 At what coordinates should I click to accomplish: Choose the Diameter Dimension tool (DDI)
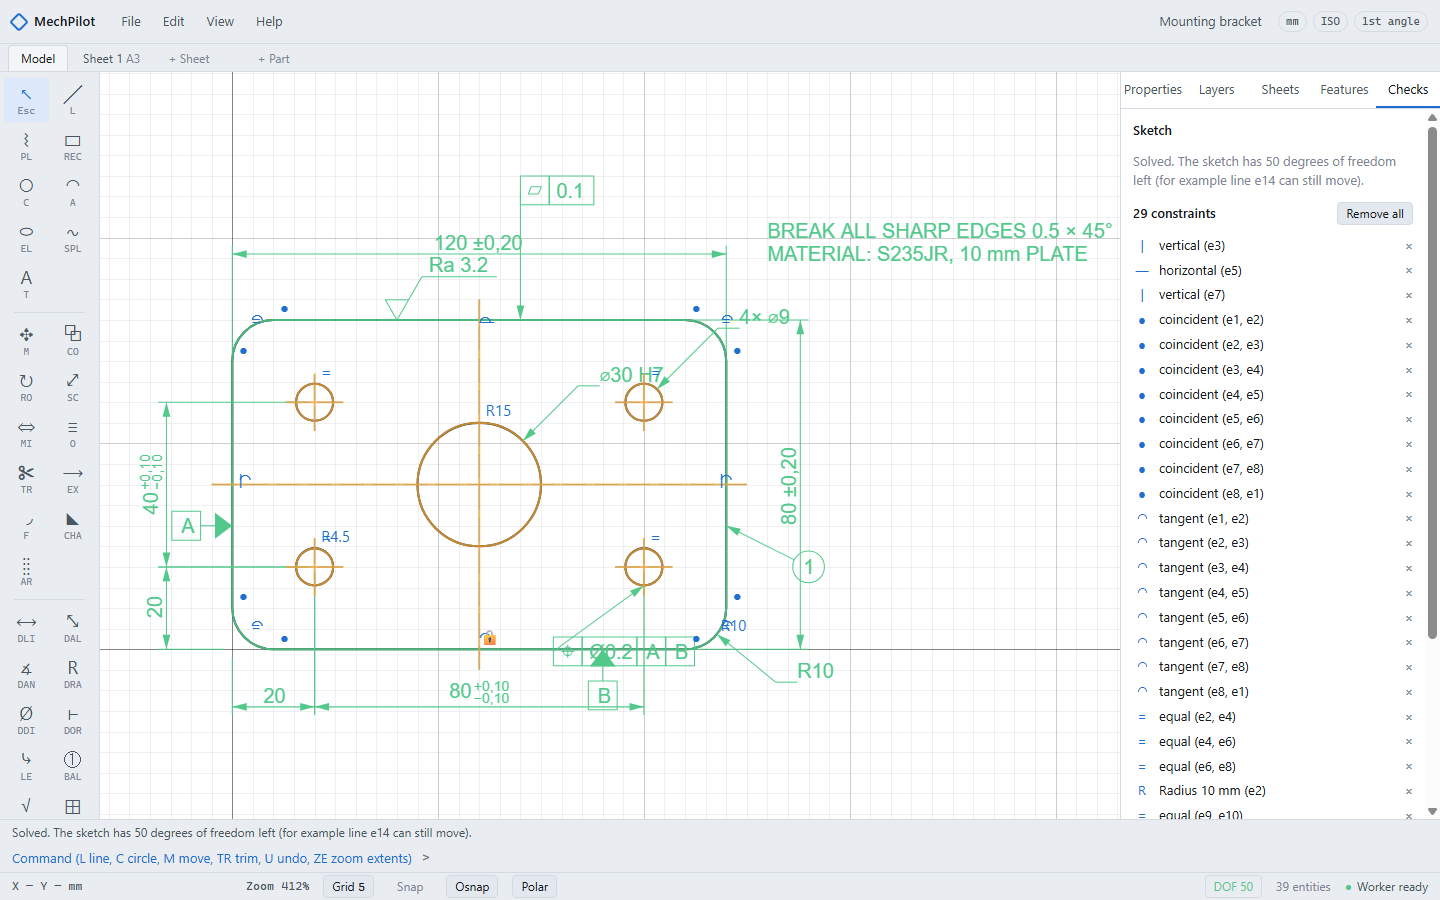coord(26,719)
